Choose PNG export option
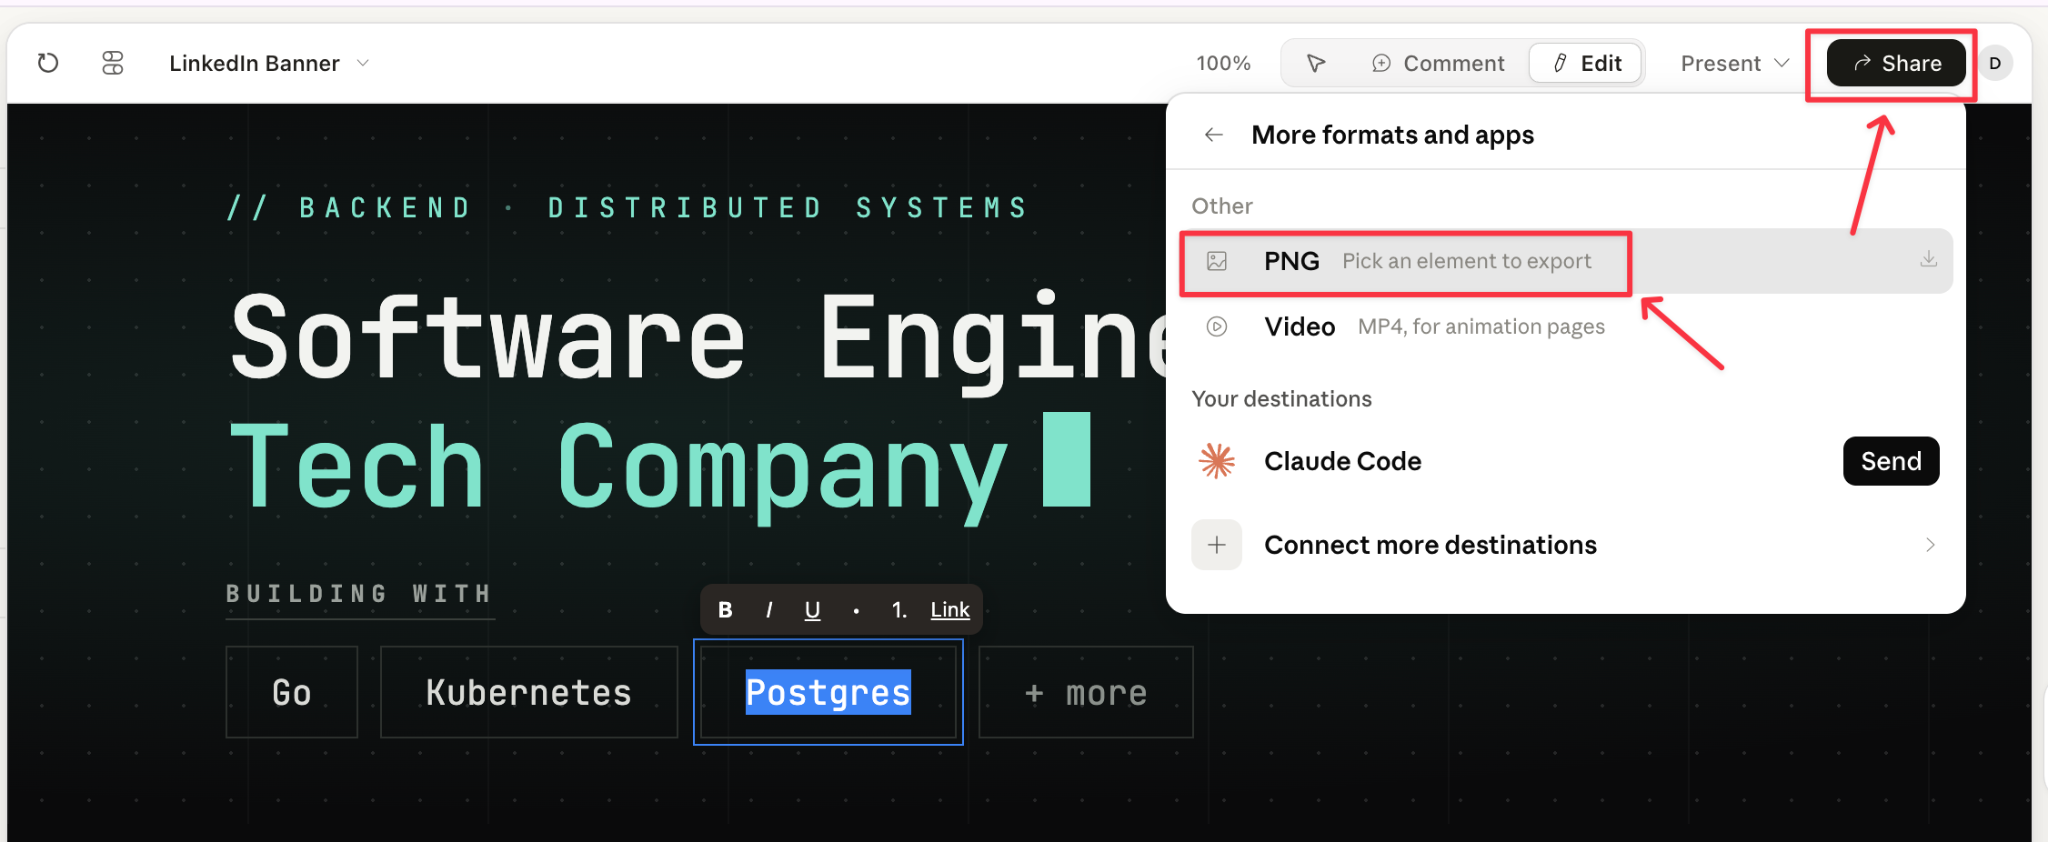The image size is (2048, 842). coord(1566,261)
